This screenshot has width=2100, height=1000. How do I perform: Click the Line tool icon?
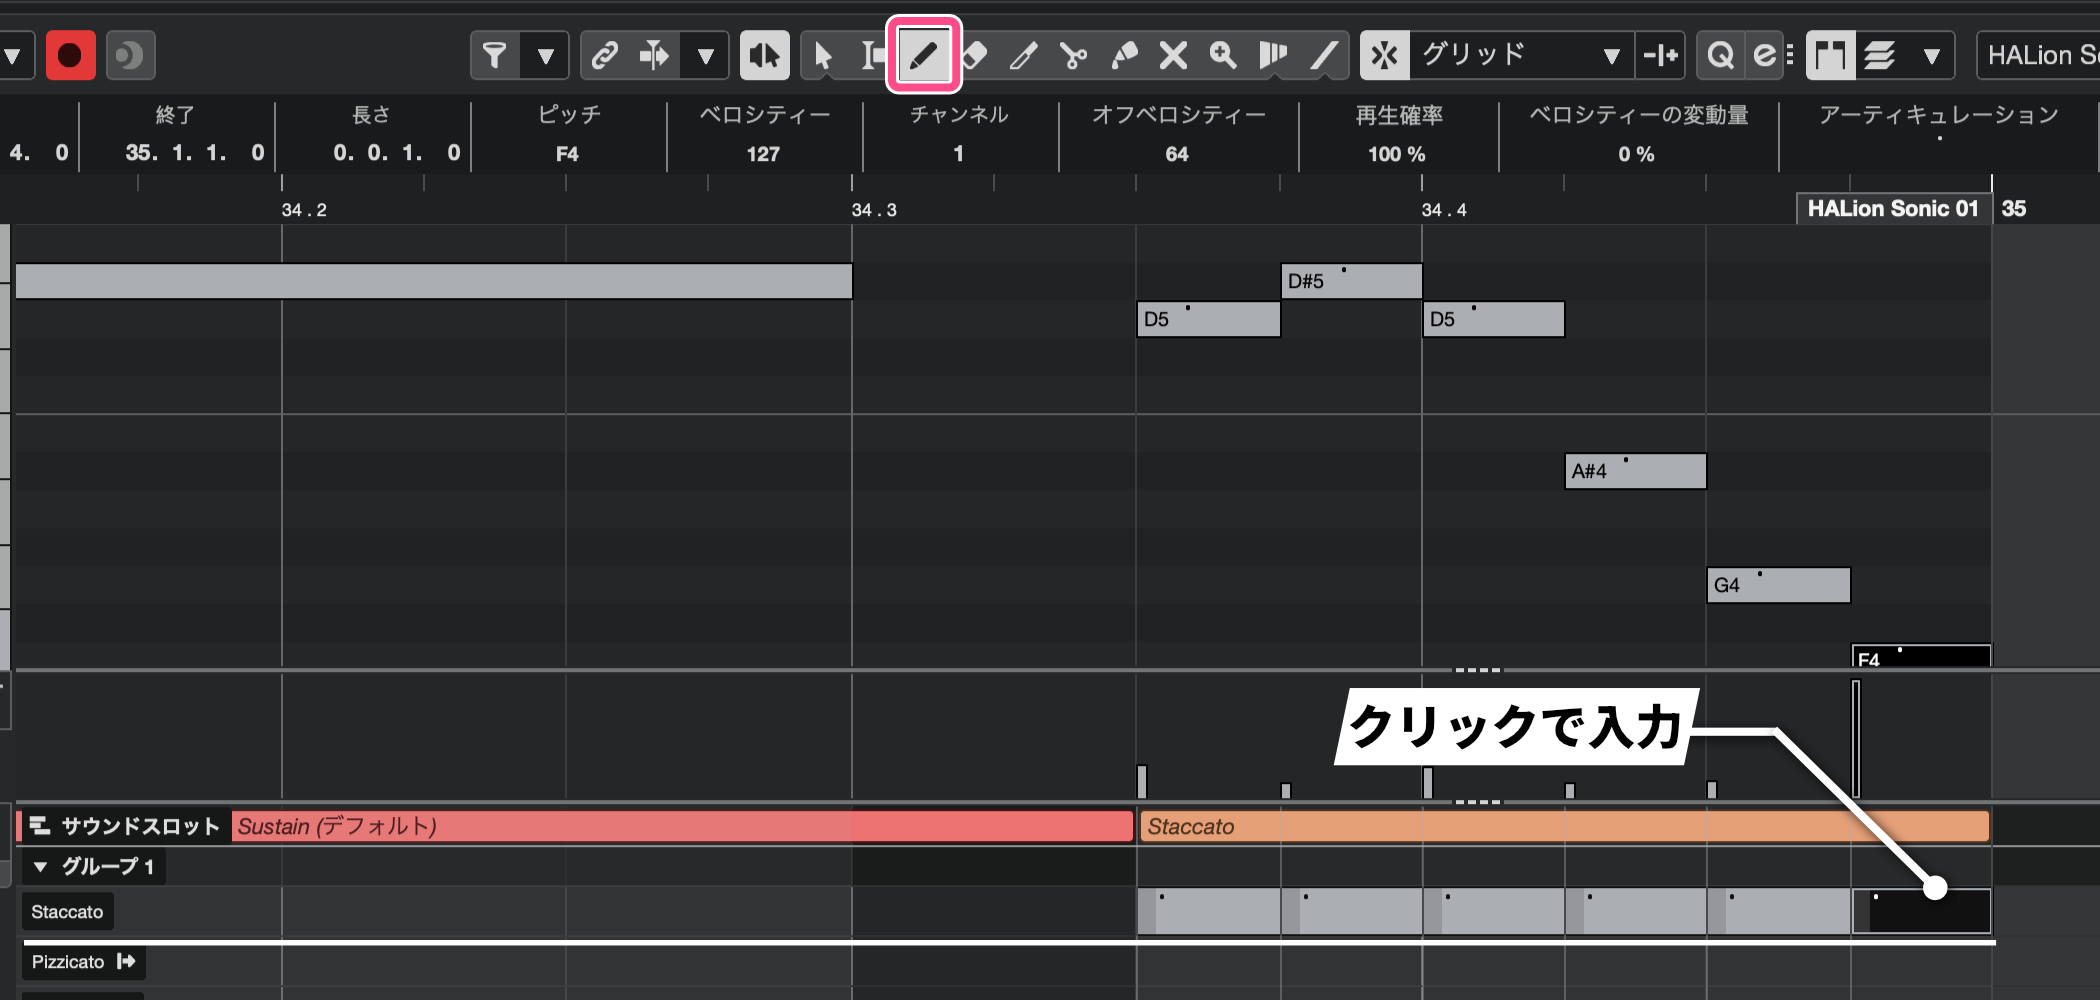(1323, 55)
